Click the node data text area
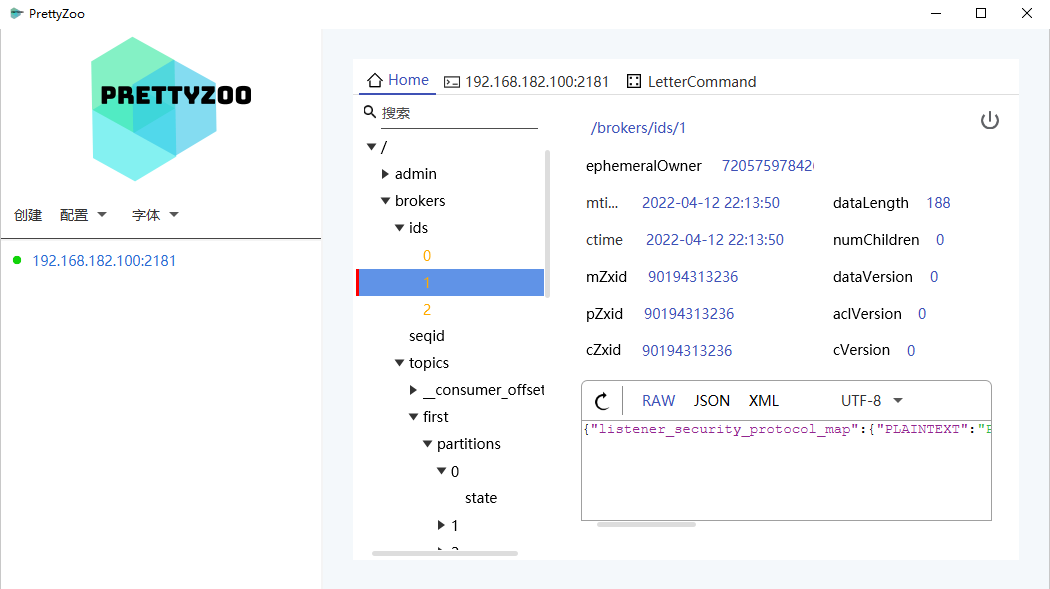 tap(786, 470)
